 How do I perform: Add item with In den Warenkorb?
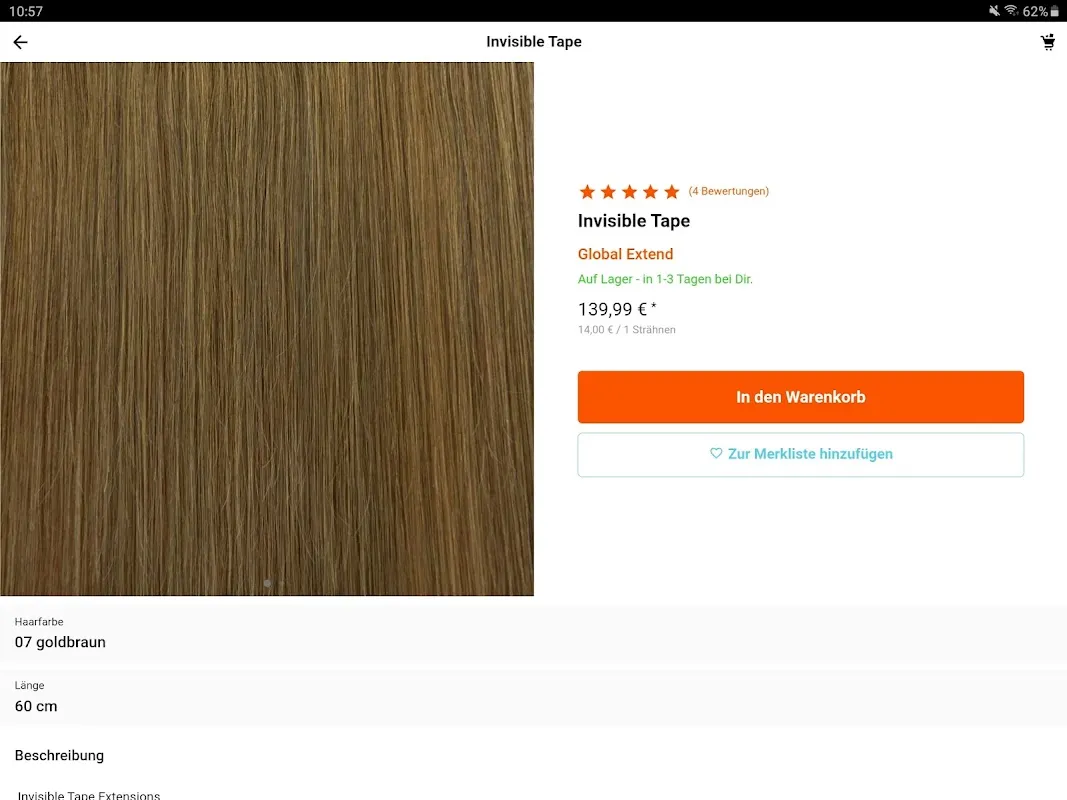800,397
